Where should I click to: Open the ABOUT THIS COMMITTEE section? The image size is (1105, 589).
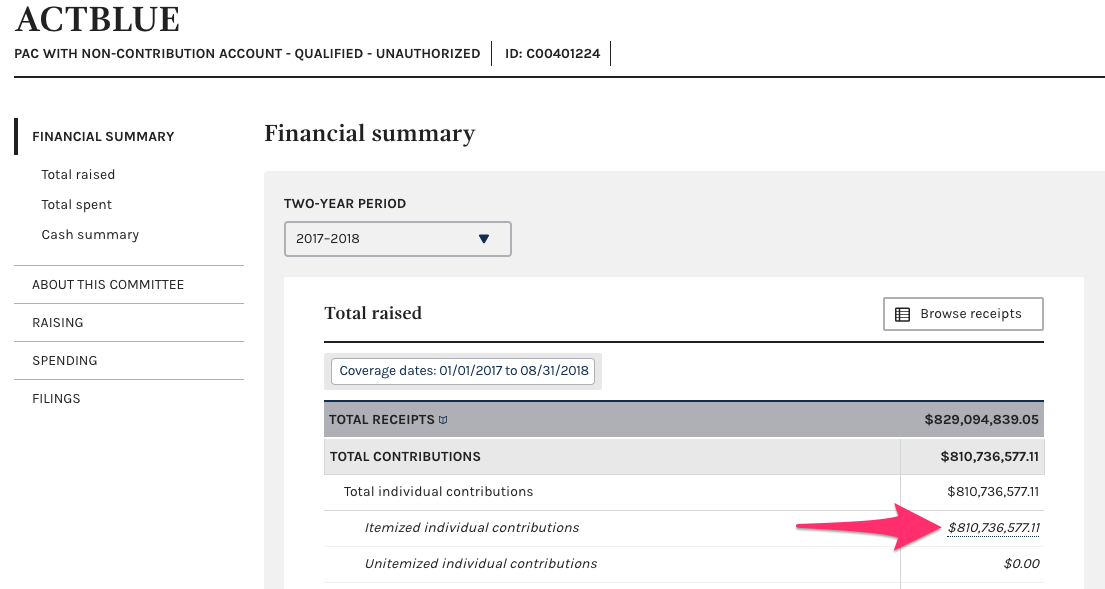tap(108, 285)
